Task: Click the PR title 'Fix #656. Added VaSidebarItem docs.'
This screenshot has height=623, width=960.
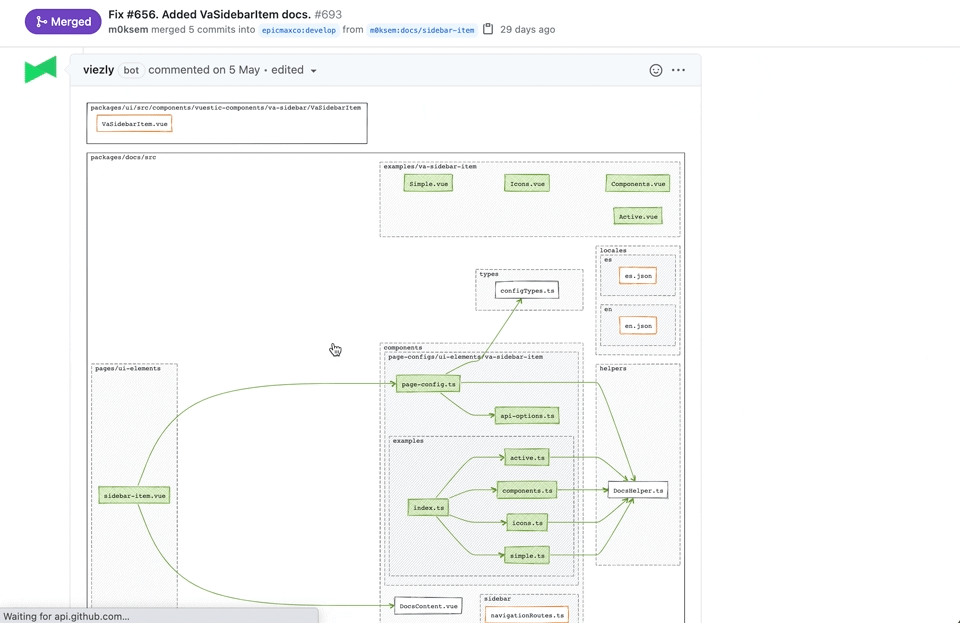Action: coord(209,14)
